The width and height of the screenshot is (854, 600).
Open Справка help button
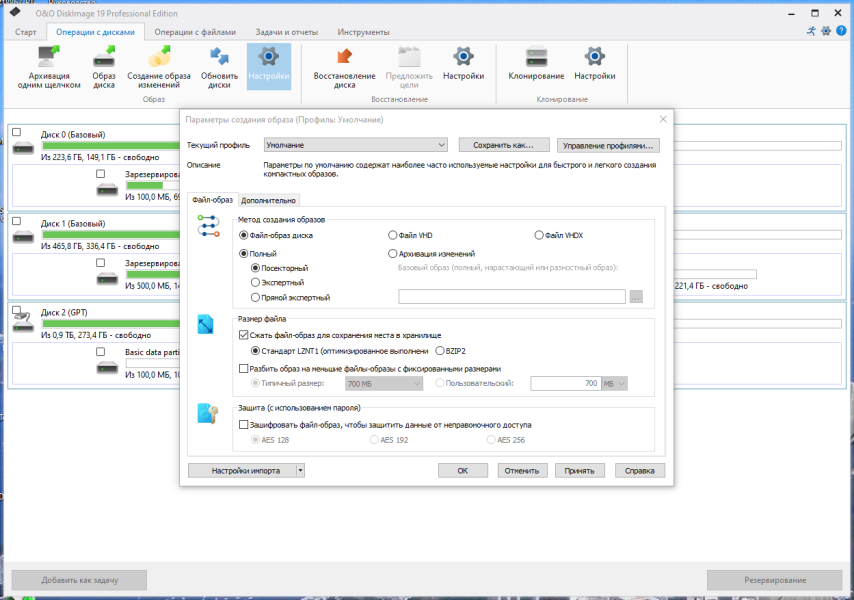click(x=640, y=471)
